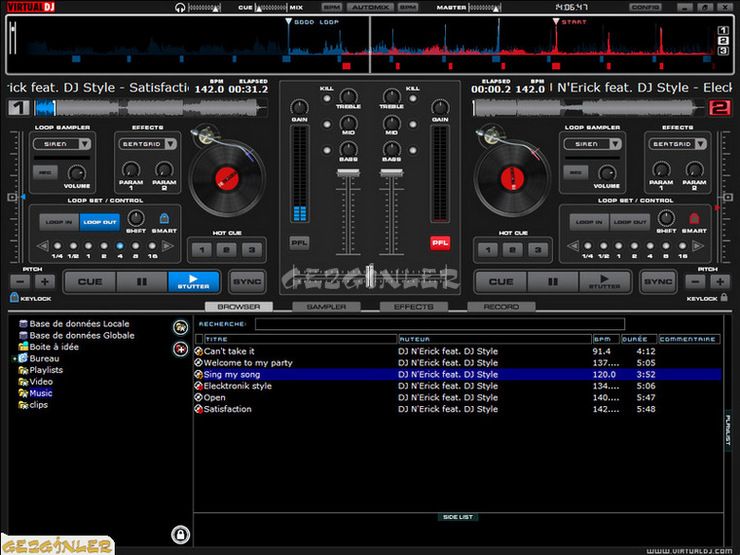
Task: Select waveform zoom level 3
Action: (723, 50)
